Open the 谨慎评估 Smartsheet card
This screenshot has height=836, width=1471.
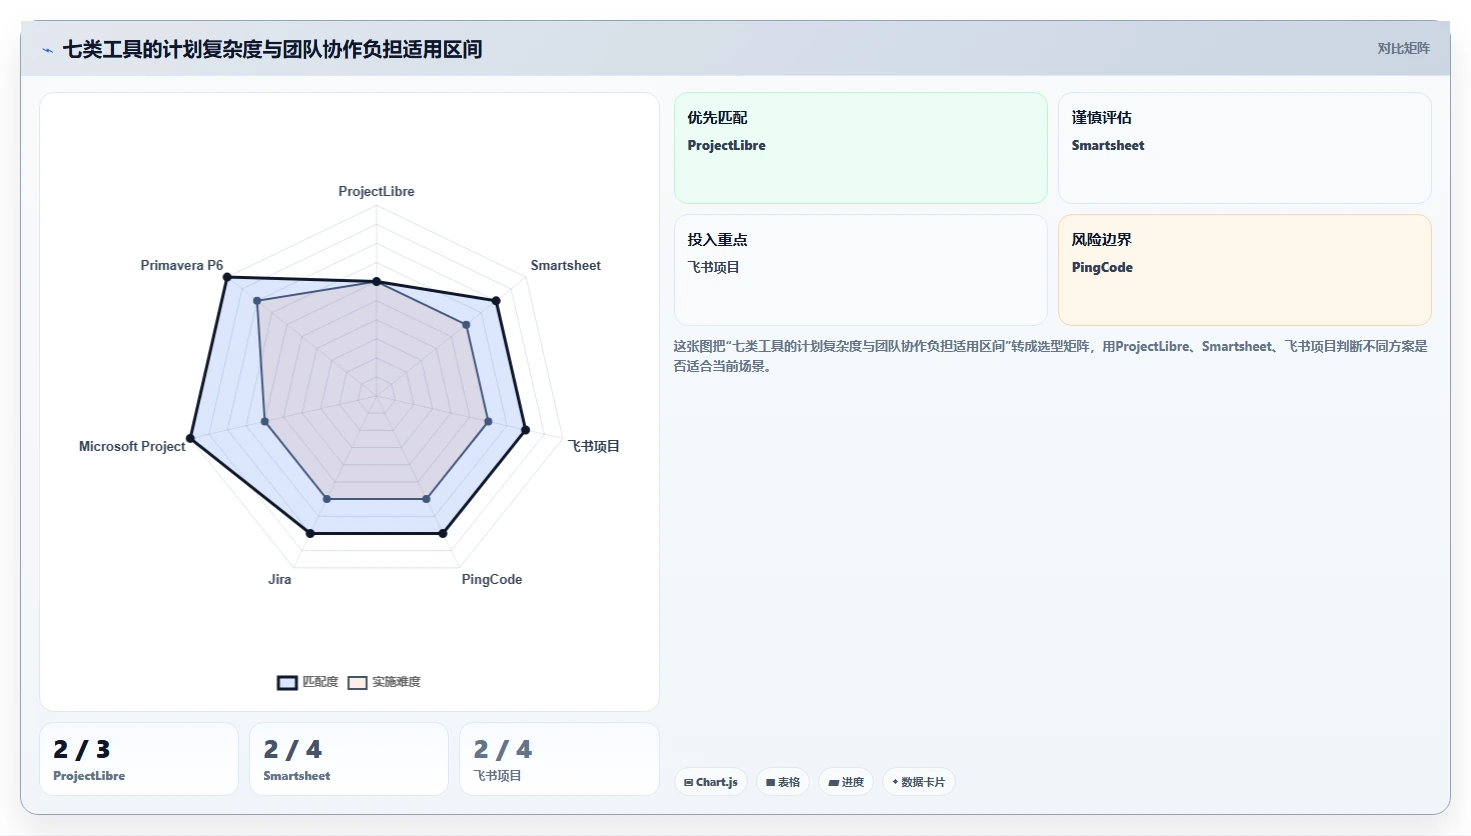tap(1245, 148)
